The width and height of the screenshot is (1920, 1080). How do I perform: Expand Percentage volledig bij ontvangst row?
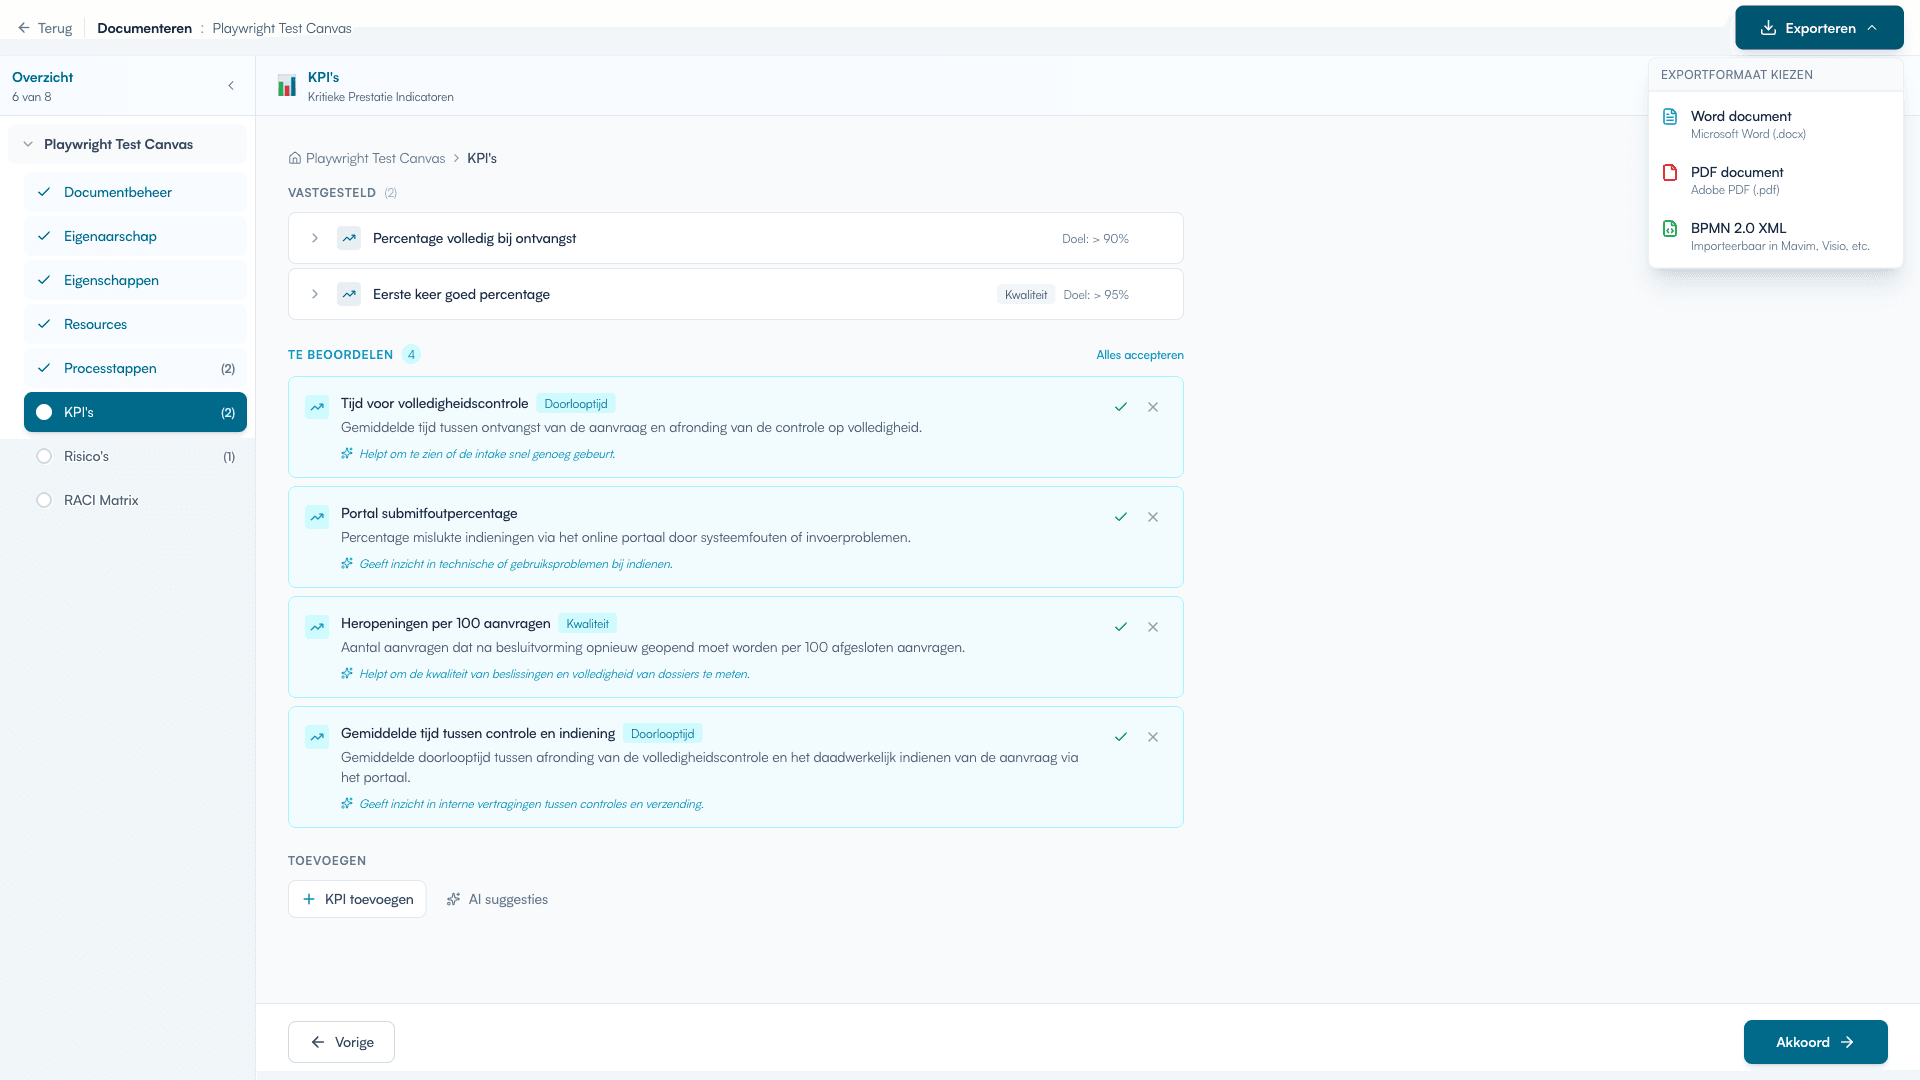click(x=315, y=238)
